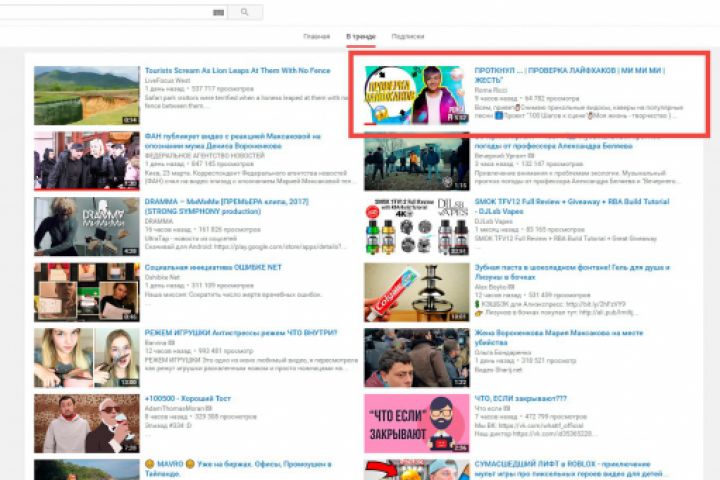720x480 pixels.
Task: Open the Colgate chocolate fountain thumbnail
Action: (x=416, y=292)
